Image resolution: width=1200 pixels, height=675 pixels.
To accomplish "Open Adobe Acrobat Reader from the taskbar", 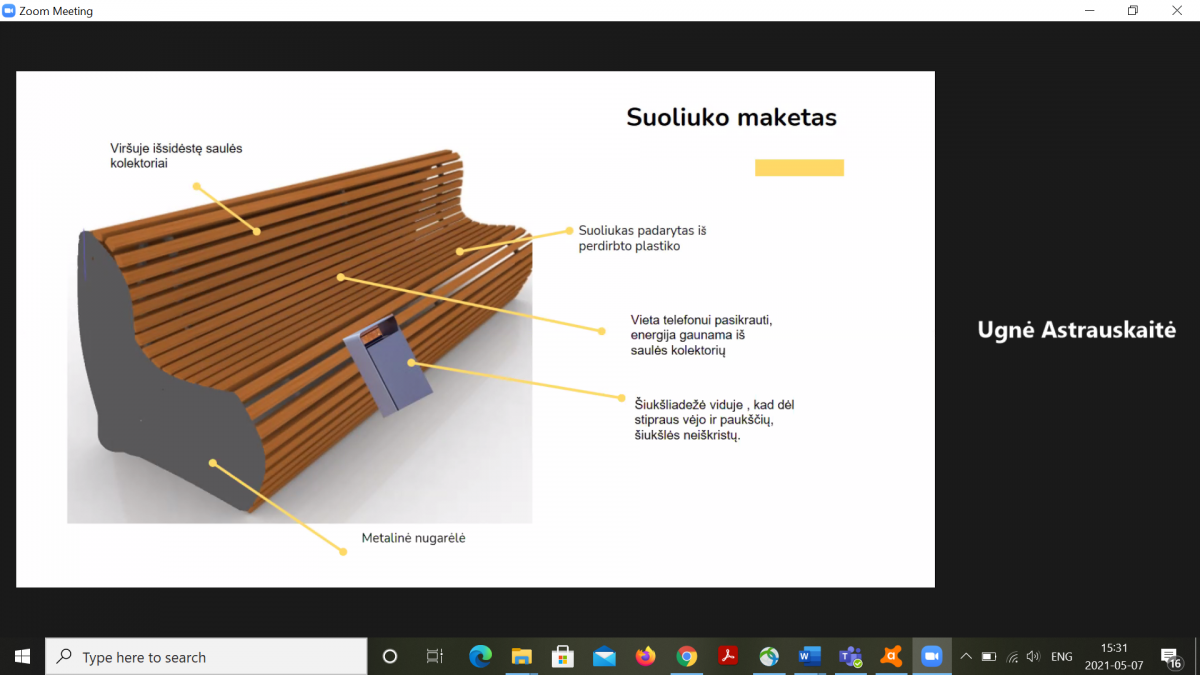I will pos(727,657).
